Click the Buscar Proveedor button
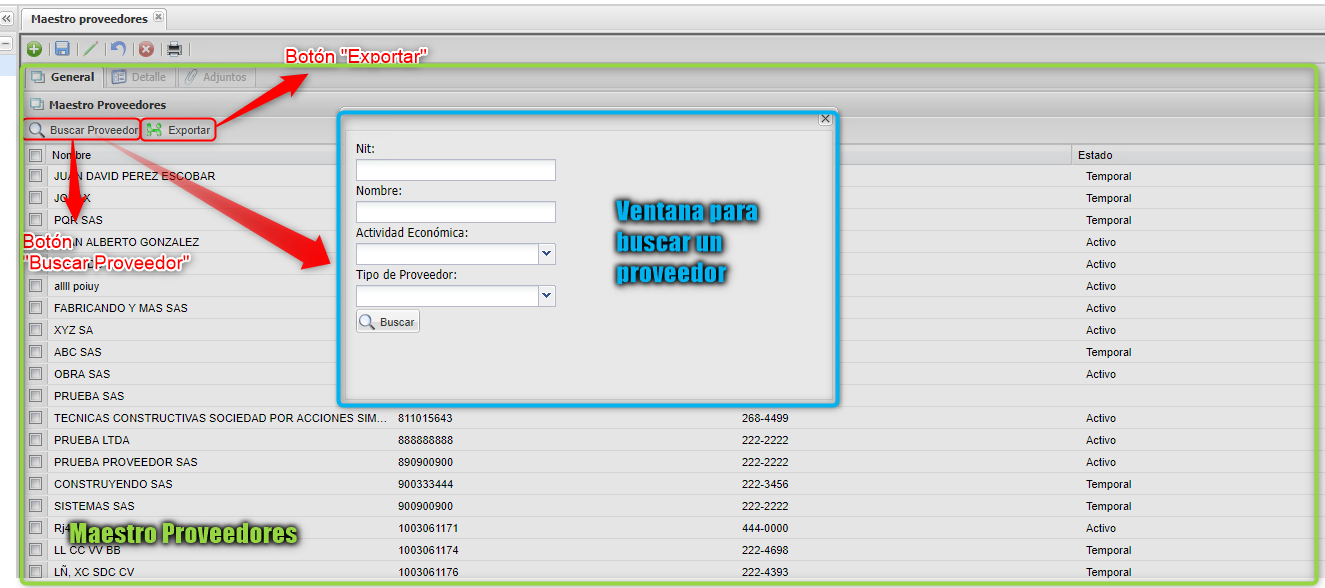 coord(83,130)
